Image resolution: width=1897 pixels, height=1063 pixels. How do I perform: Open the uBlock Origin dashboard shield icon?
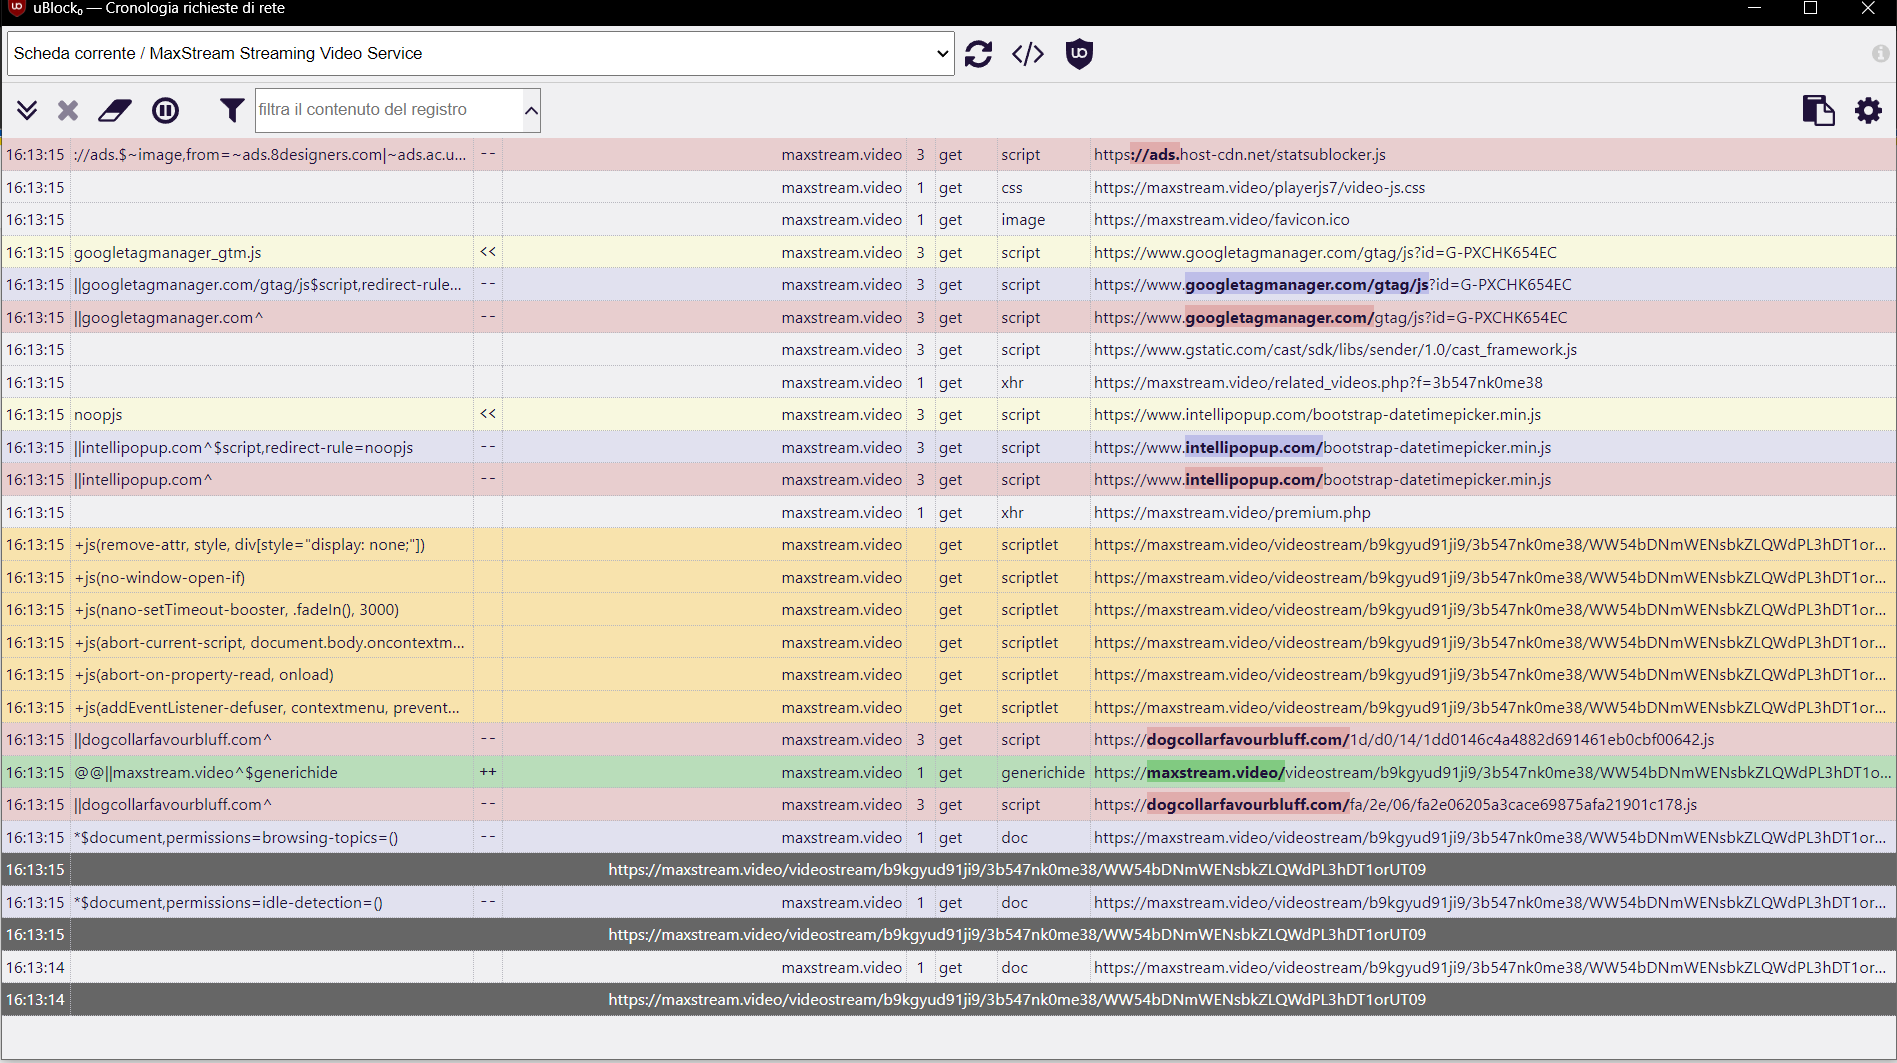(1079, 53)
